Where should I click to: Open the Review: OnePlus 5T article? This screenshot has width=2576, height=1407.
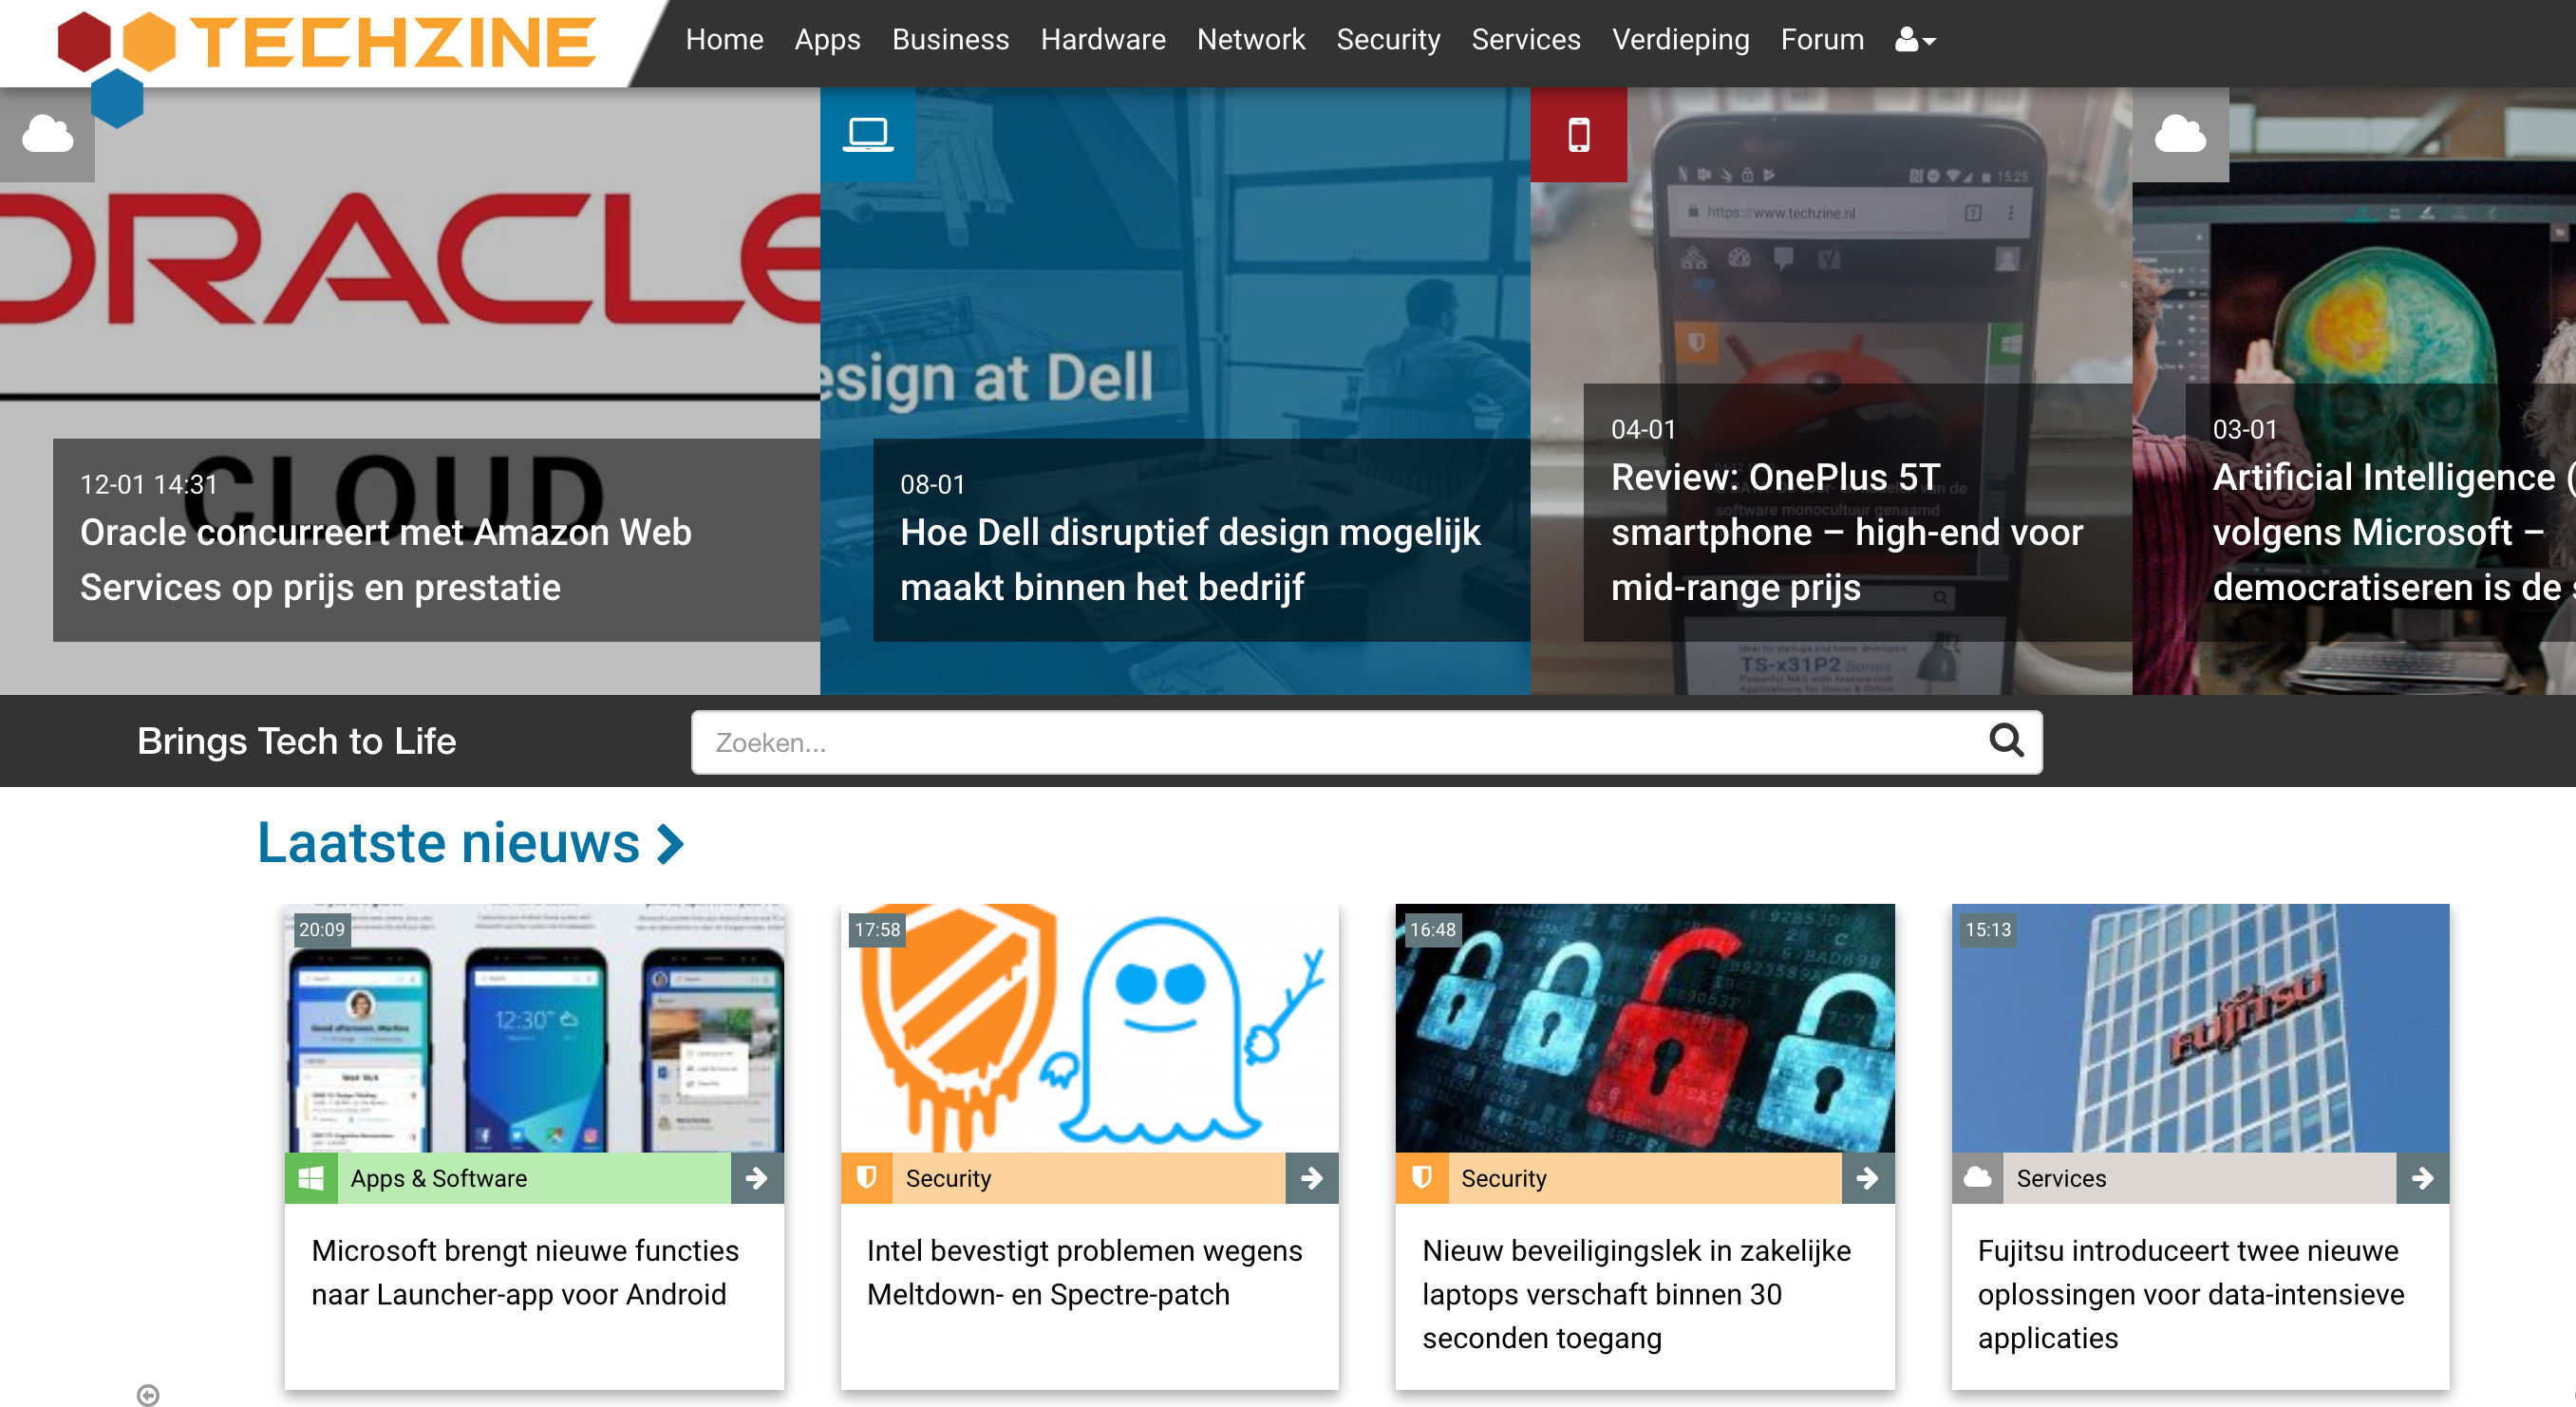[x=1846, y=532]
